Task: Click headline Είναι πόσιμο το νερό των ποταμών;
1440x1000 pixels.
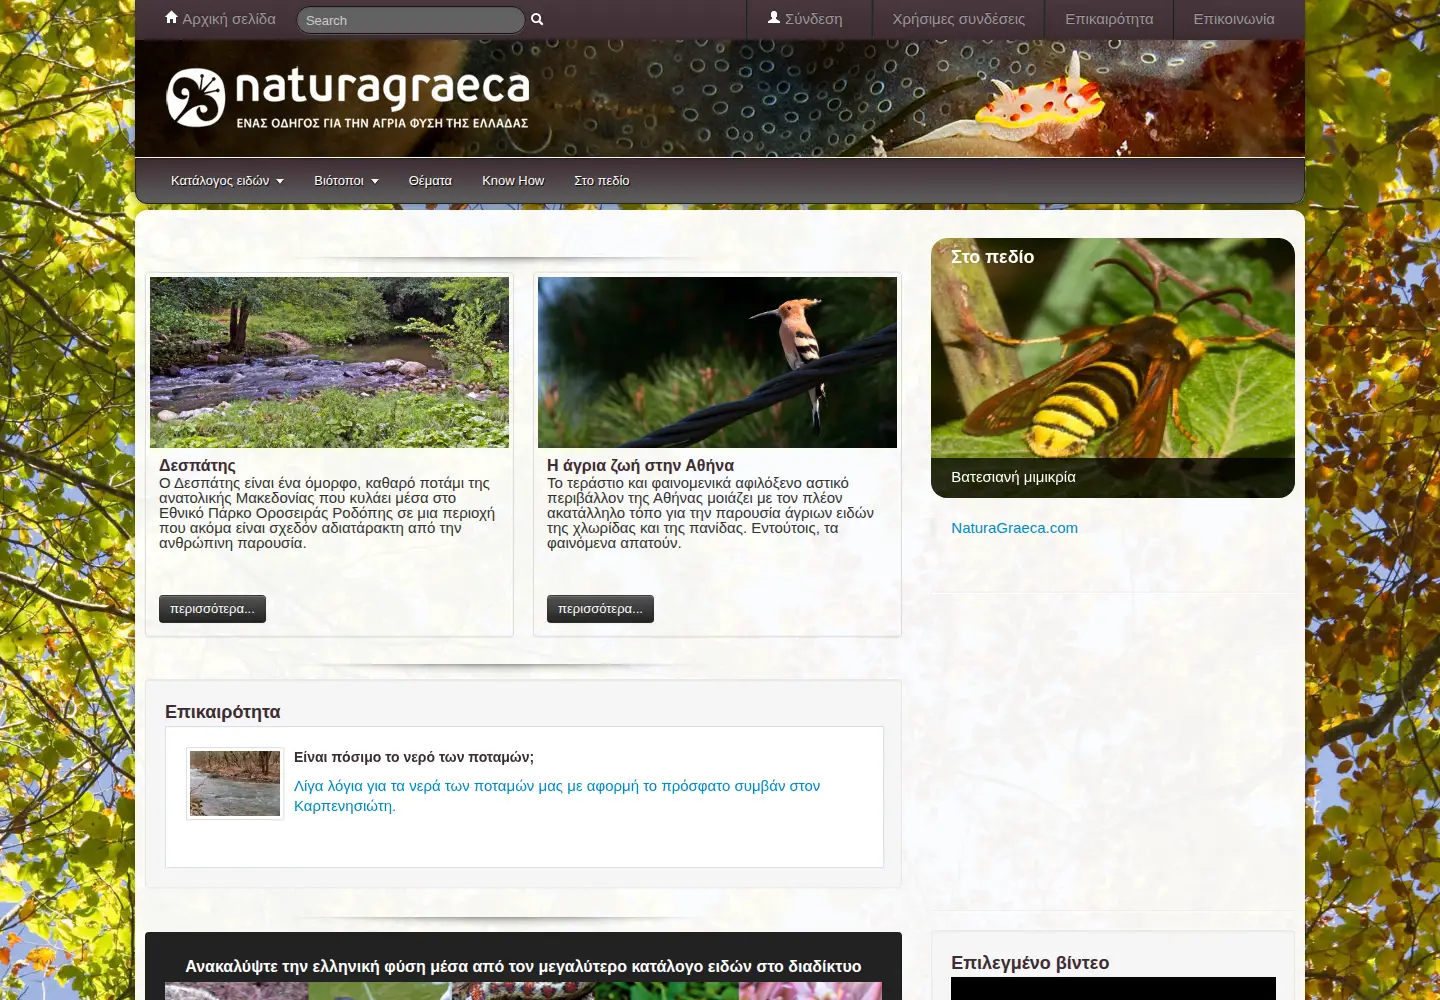Action: pos(414,757)
